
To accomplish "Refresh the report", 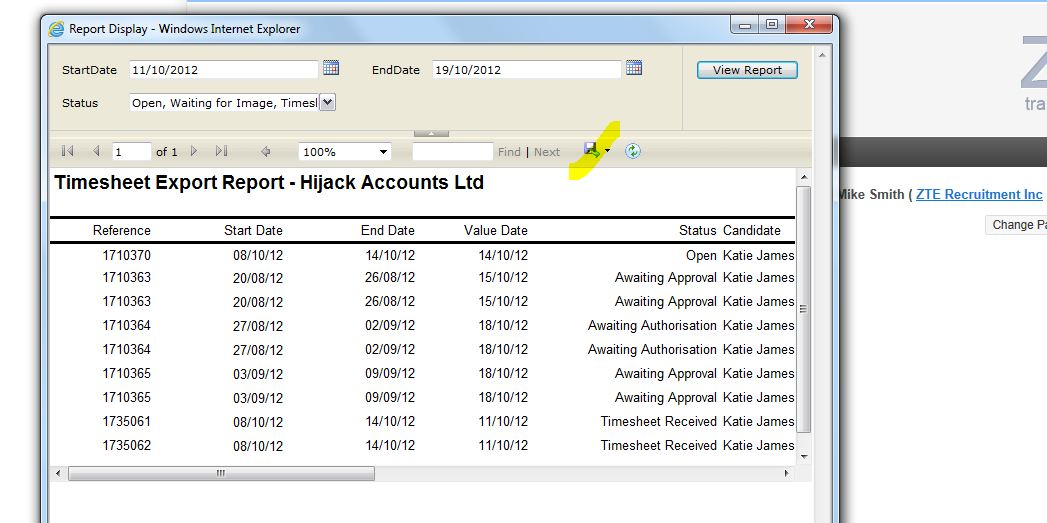I will tap(633, 151).
